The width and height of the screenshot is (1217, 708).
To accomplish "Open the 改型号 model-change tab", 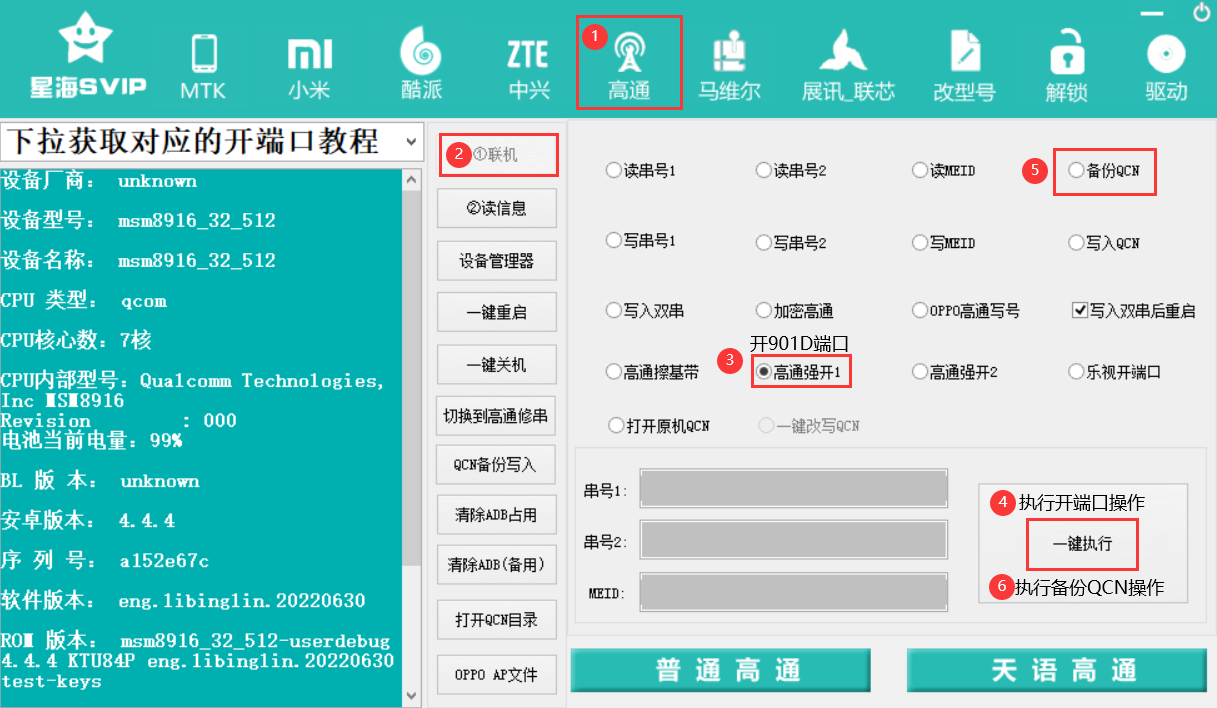I will point(964,67).
